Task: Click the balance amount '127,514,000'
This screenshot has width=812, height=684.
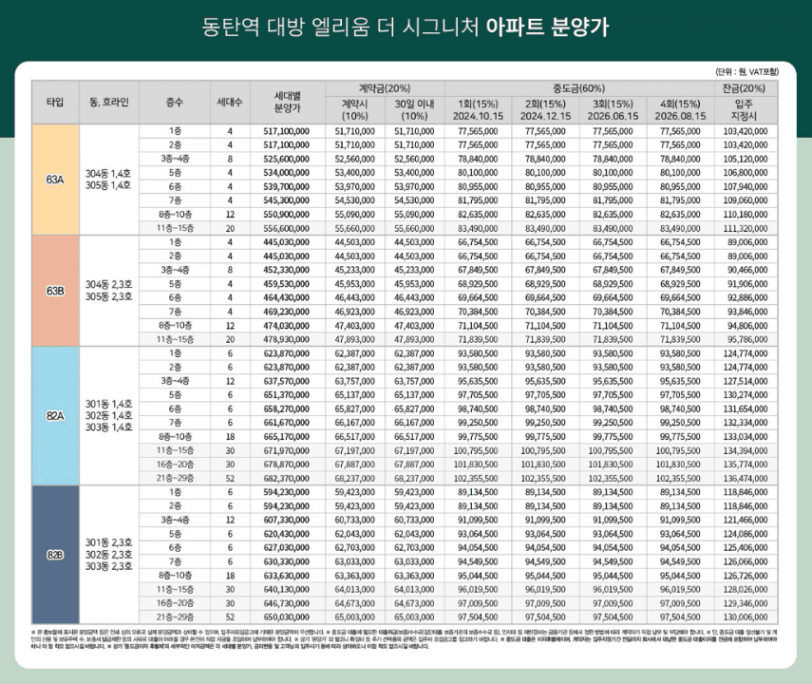Action: [x=745, y=381]
